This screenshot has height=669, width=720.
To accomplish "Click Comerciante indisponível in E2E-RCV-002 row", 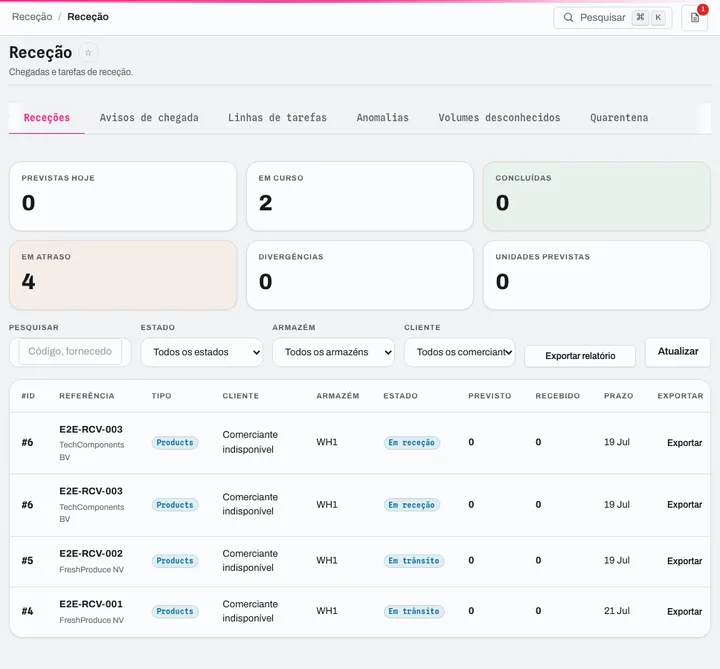I will 250,561.
